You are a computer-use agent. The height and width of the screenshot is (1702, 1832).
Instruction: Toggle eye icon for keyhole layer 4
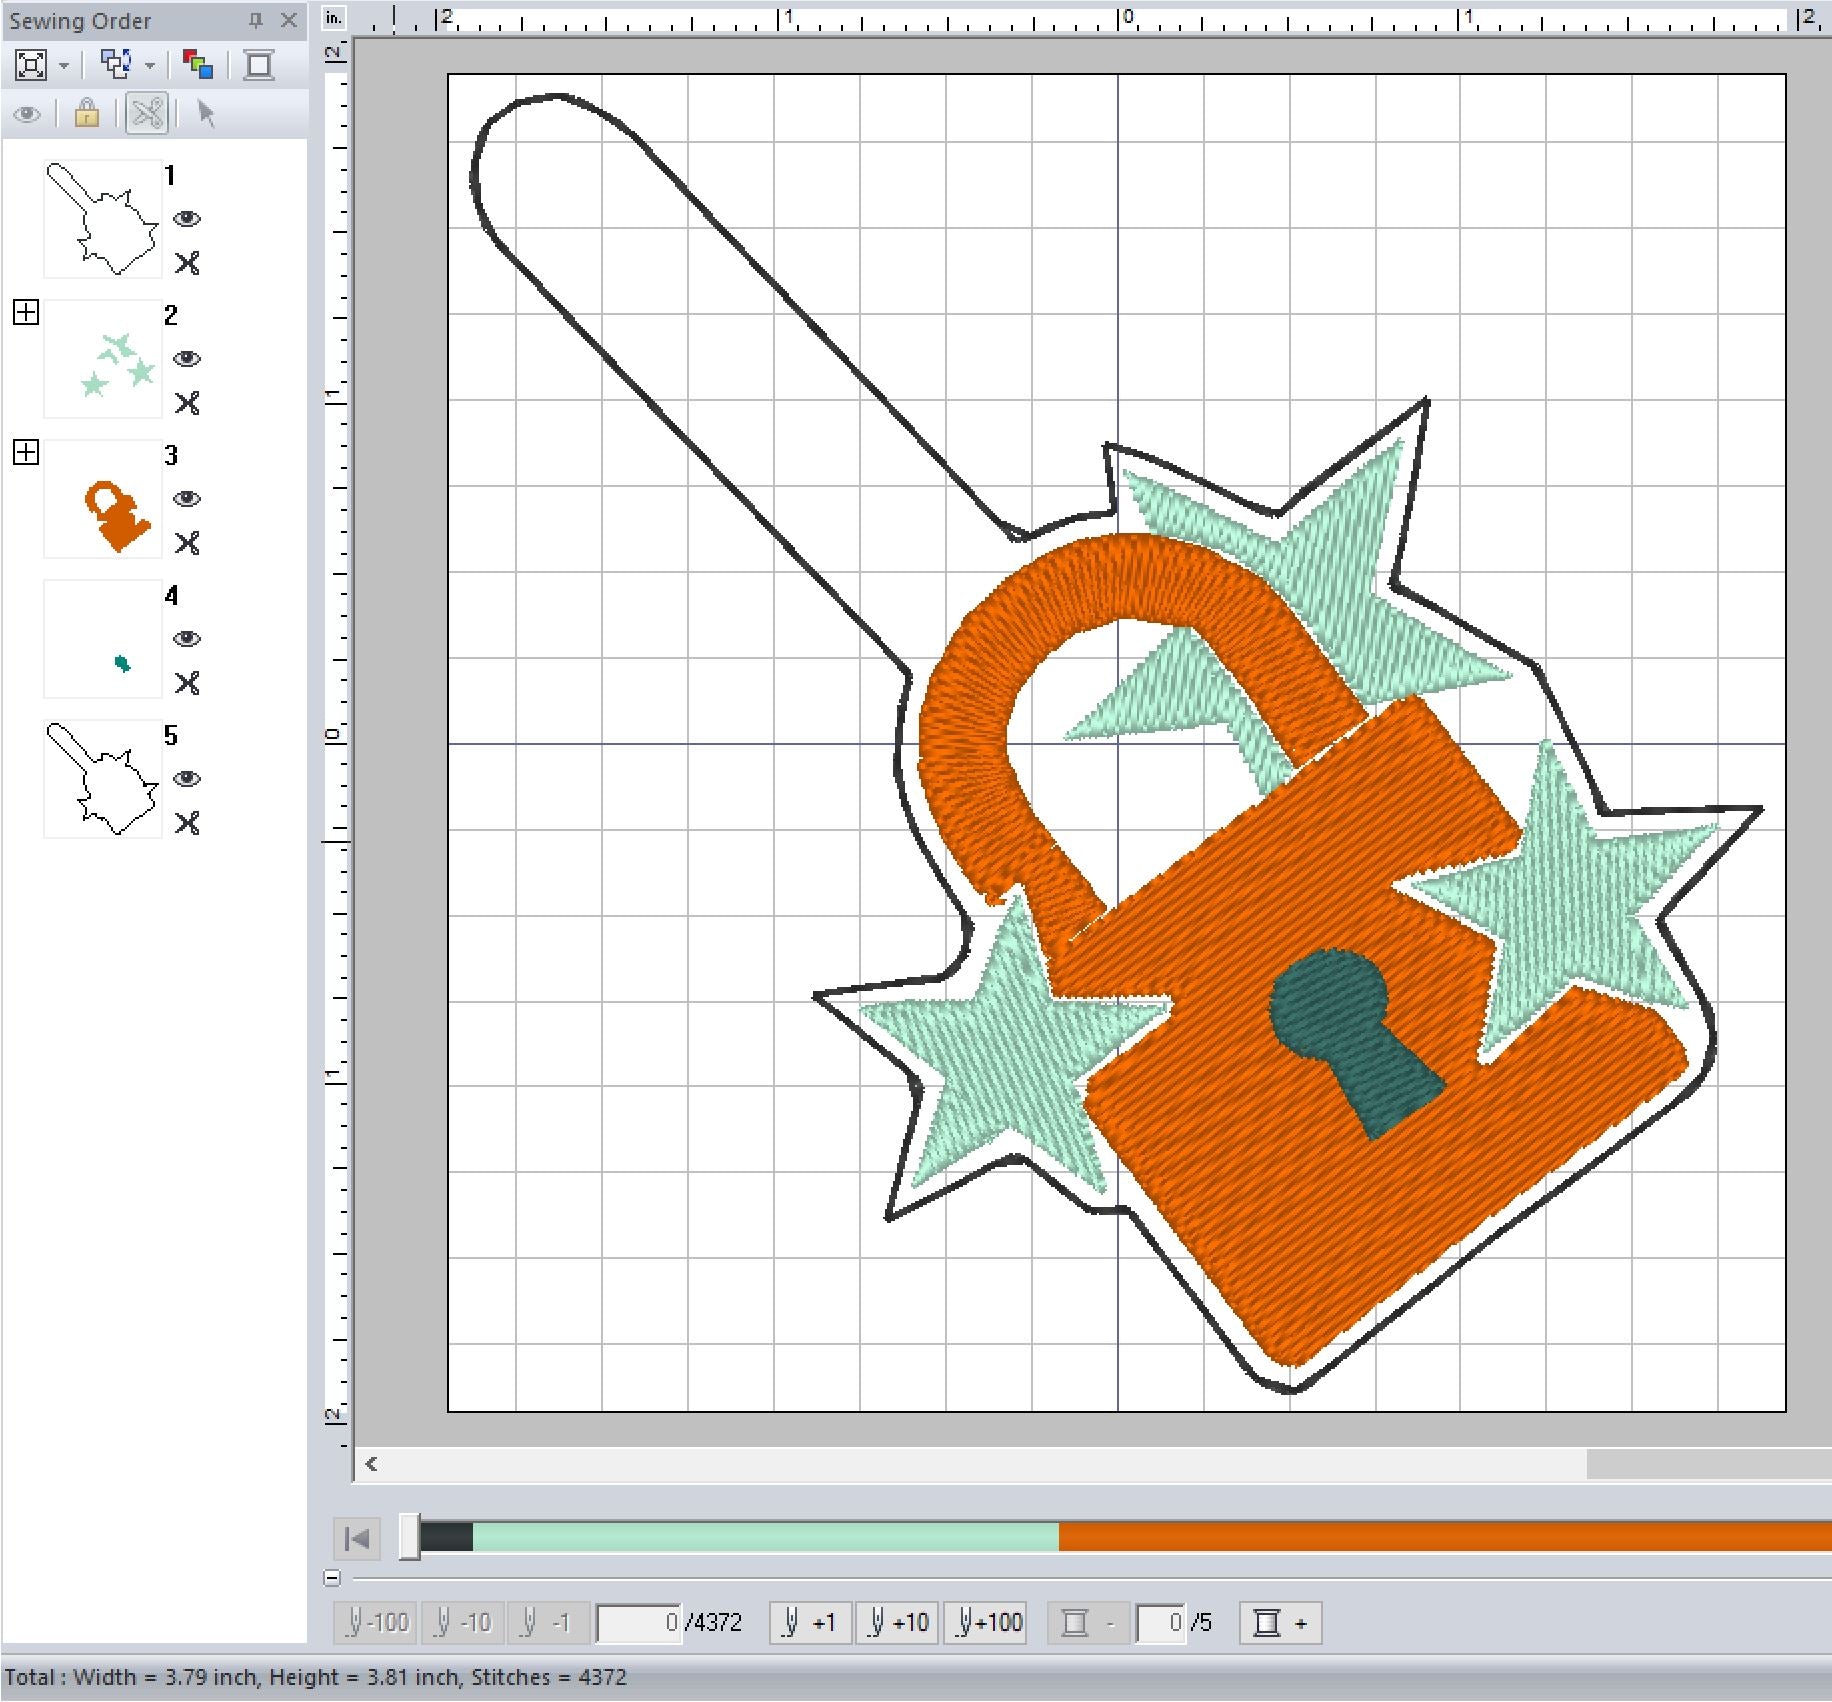click(187, 639)
